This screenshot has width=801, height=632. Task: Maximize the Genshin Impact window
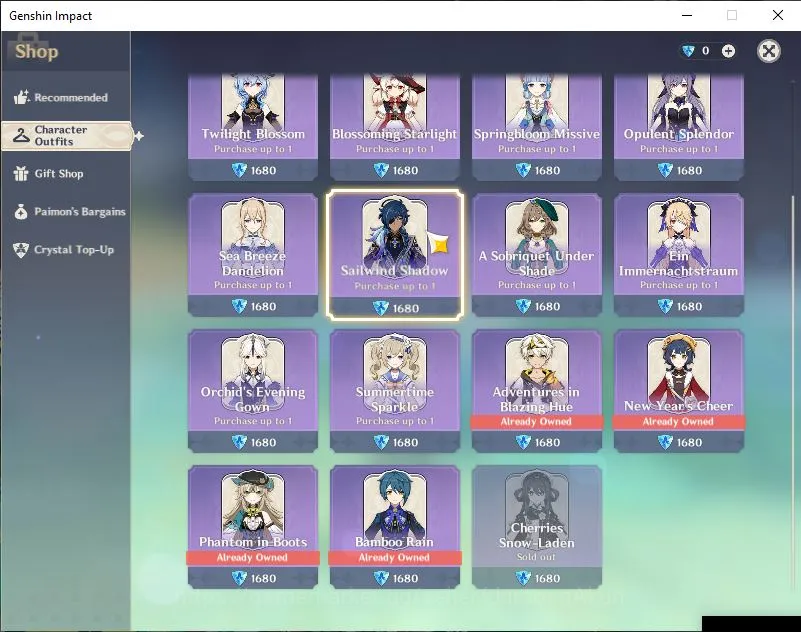(x=732, y=15)
